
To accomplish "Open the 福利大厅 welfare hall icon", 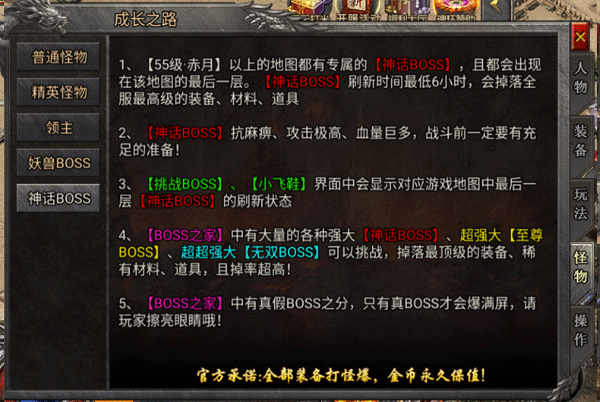I will point(407,10).
